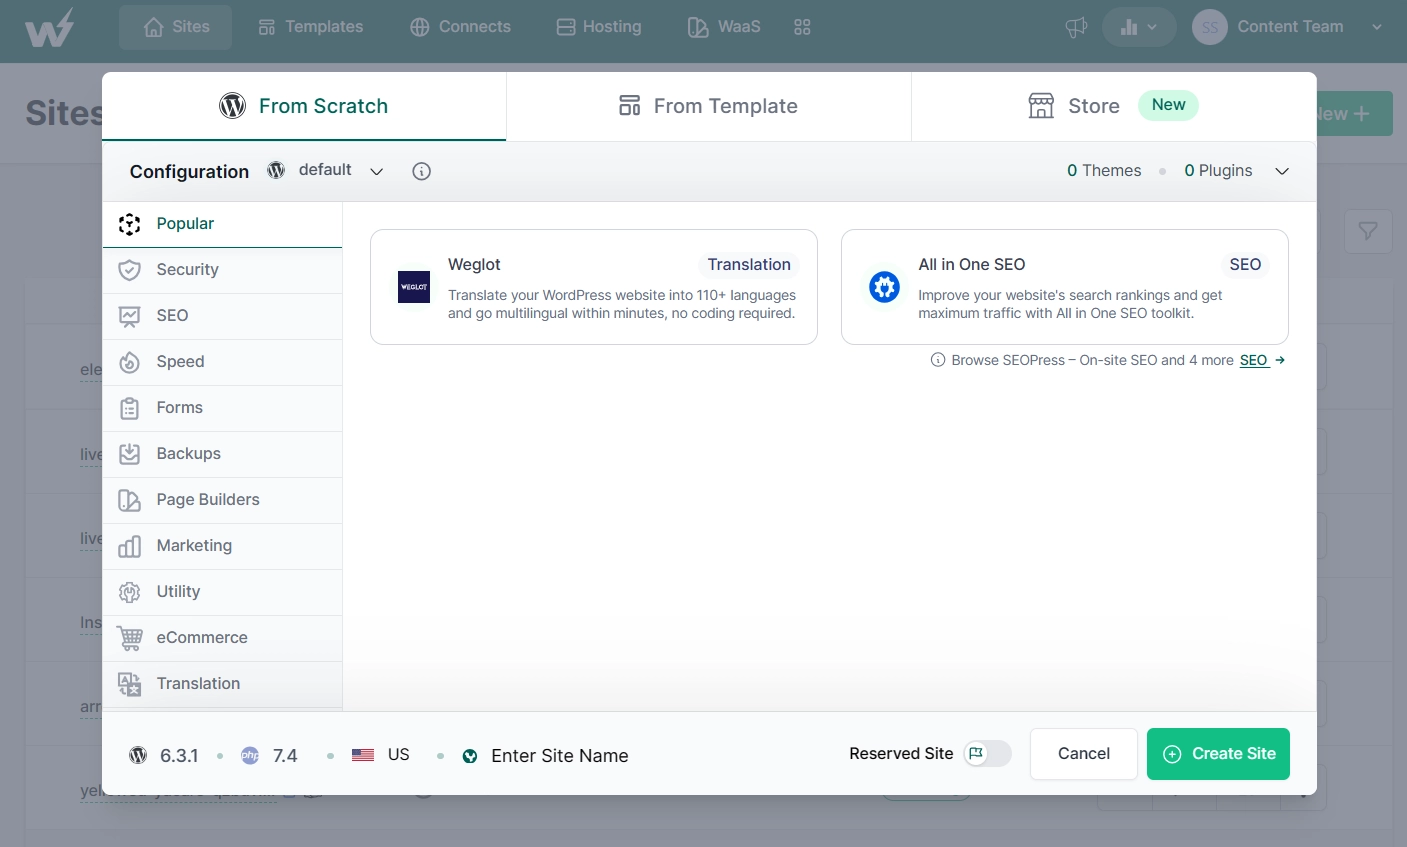Open the Sites navigation item
Image resolution: width=1407 pixels, height=847 pixels.
click(x=176, y=27)
